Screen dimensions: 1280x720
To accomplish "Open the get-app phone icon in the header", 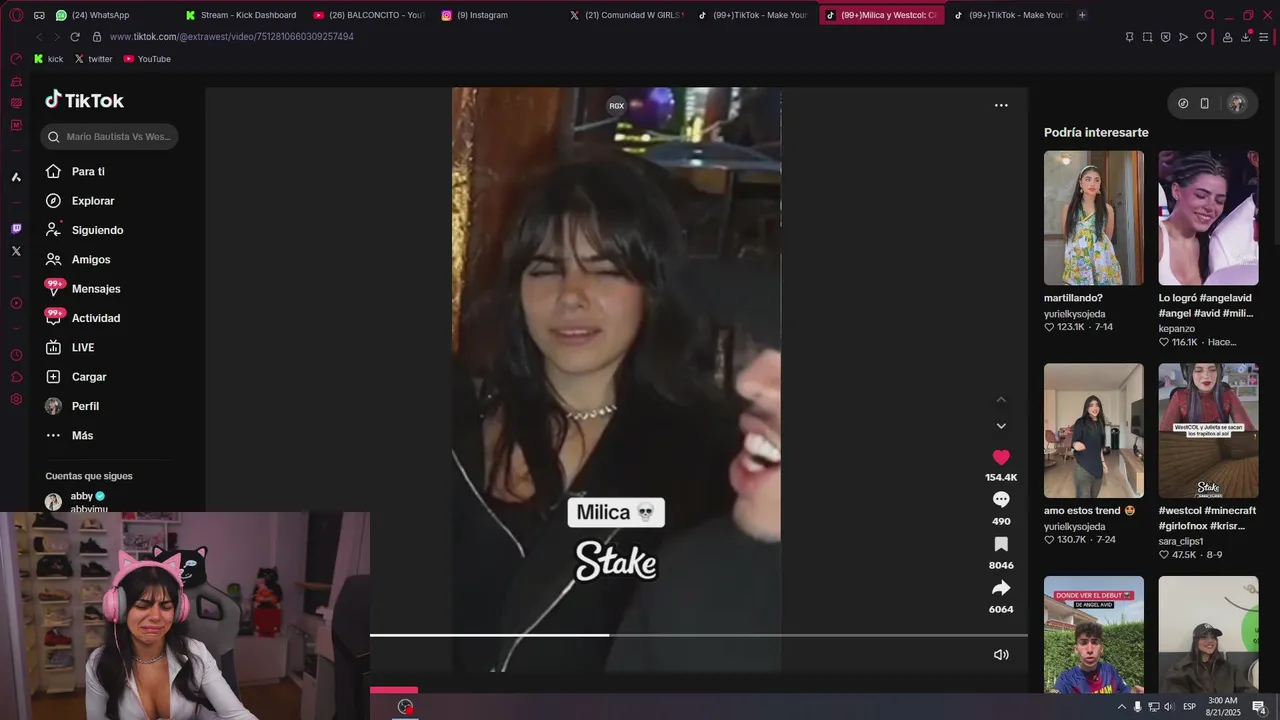I will tap(1204, 103).
